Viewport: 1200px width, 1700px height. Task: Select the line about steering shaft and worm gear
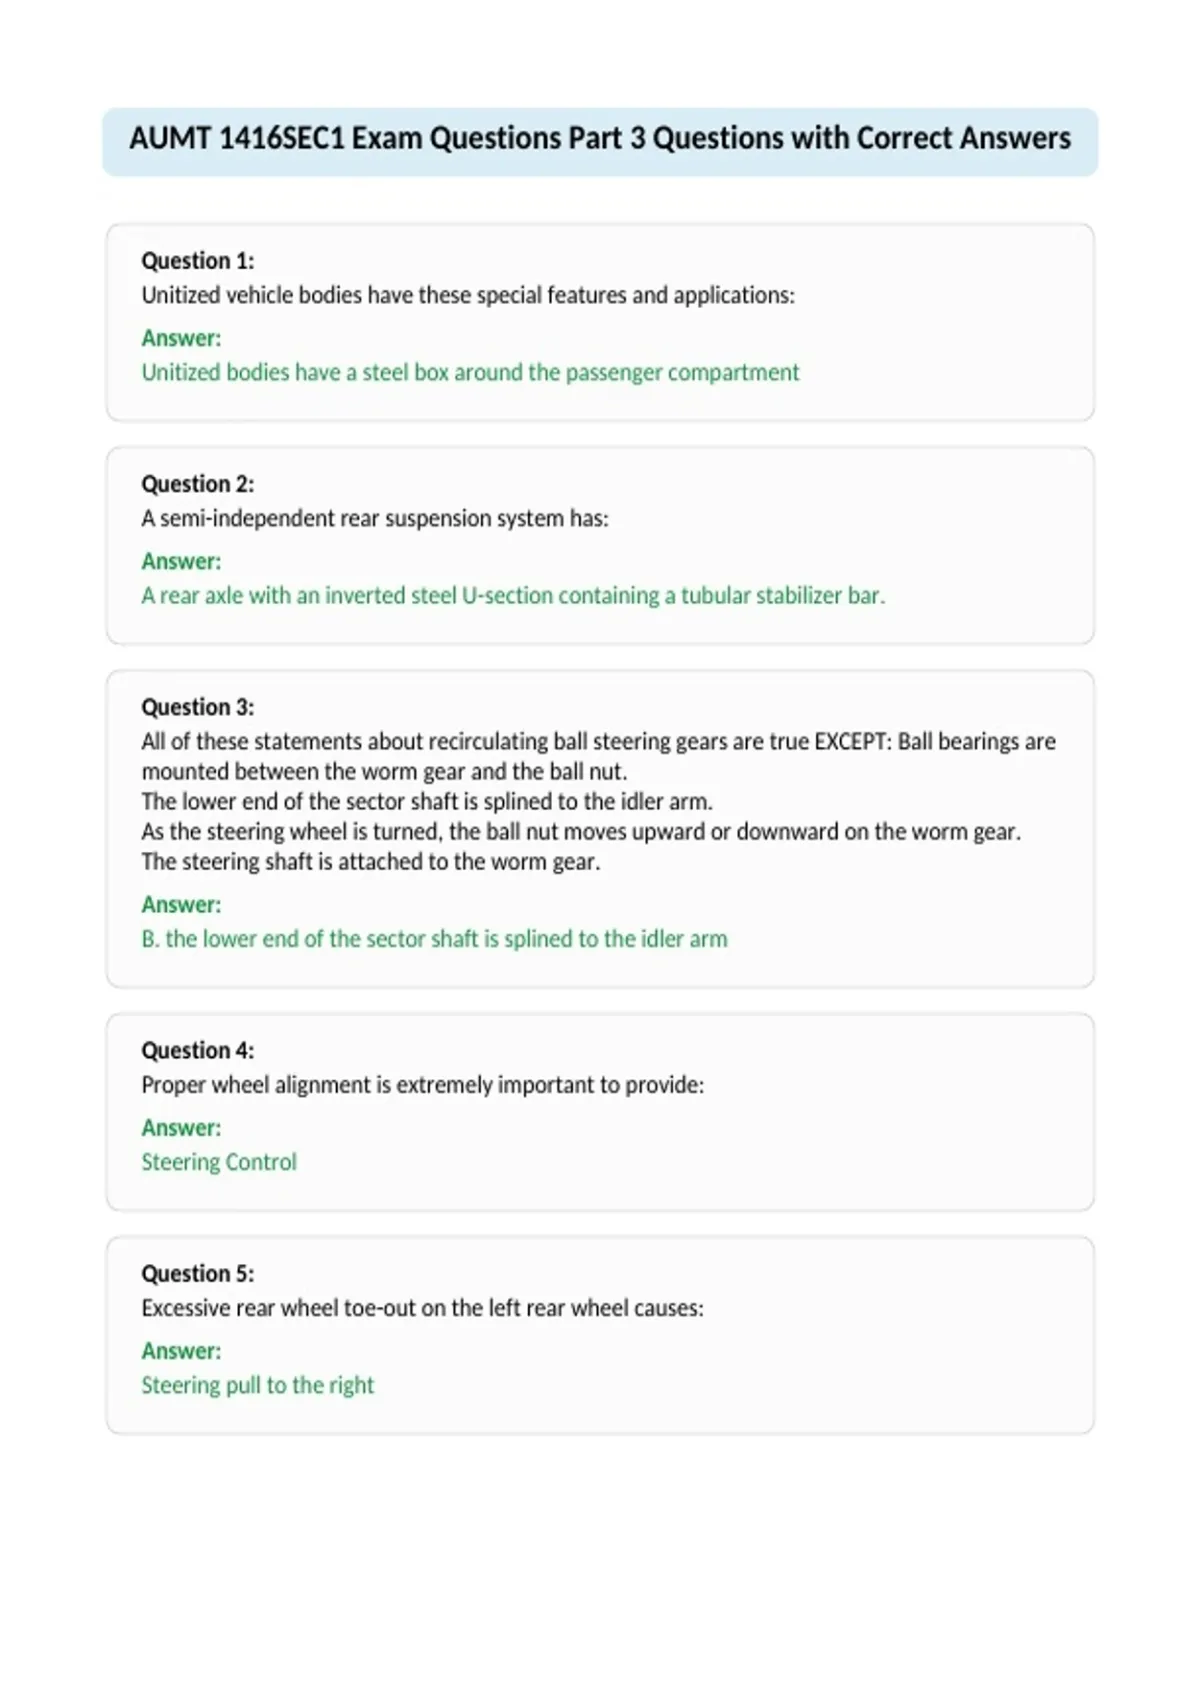click(x=371, y=861)
